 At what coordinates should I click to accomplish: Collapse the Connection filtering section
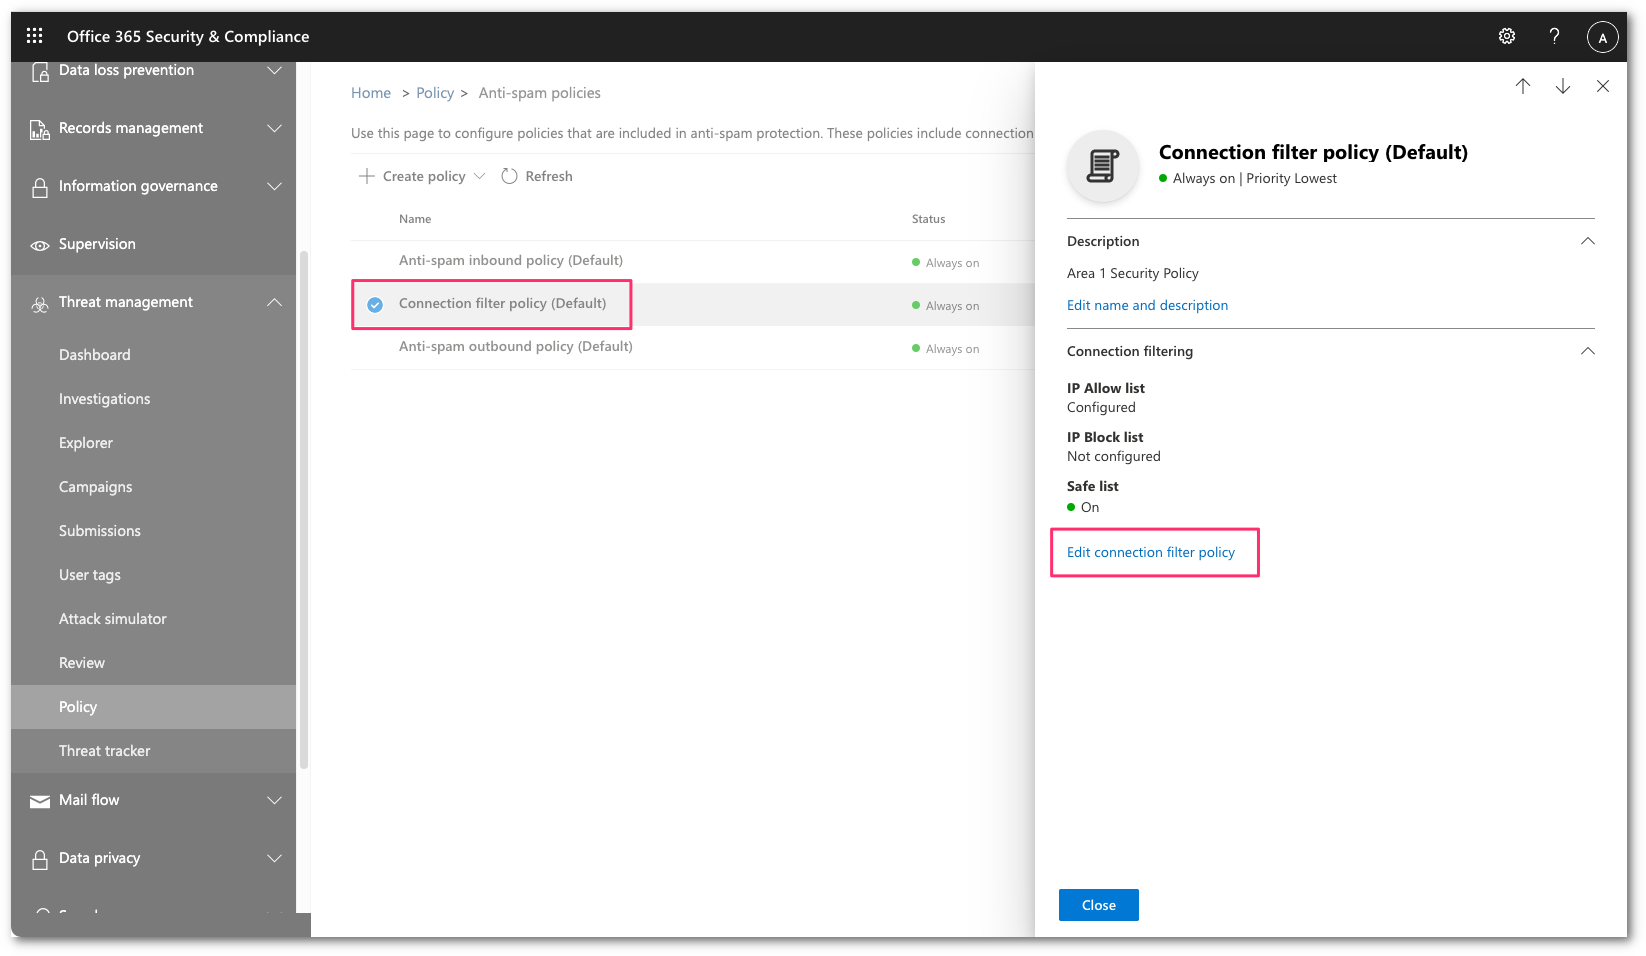1587,351
